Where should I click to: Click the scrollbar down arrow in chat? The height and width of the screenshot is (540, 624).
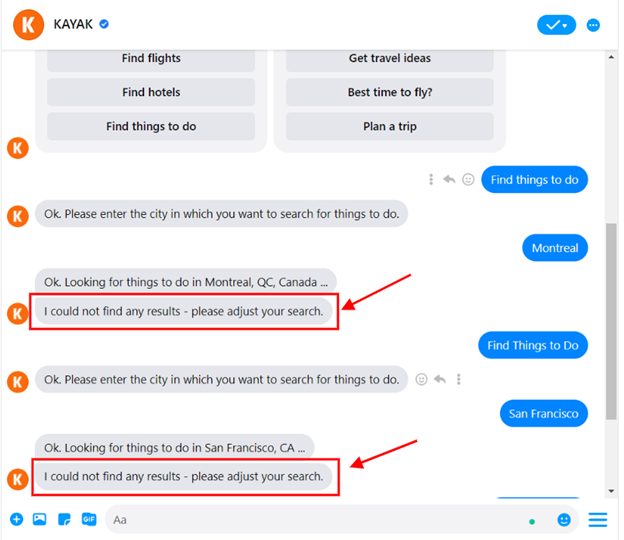611,491
